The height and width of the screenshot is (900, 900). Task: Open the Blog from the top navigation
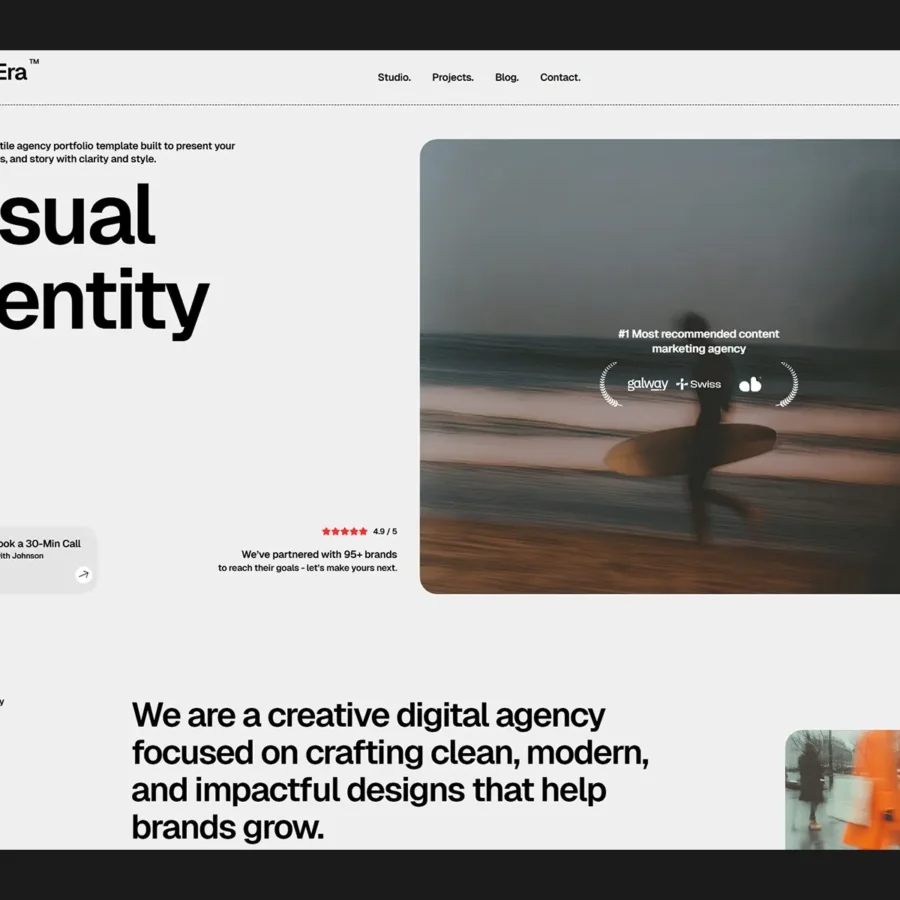[x=506, y=77]
